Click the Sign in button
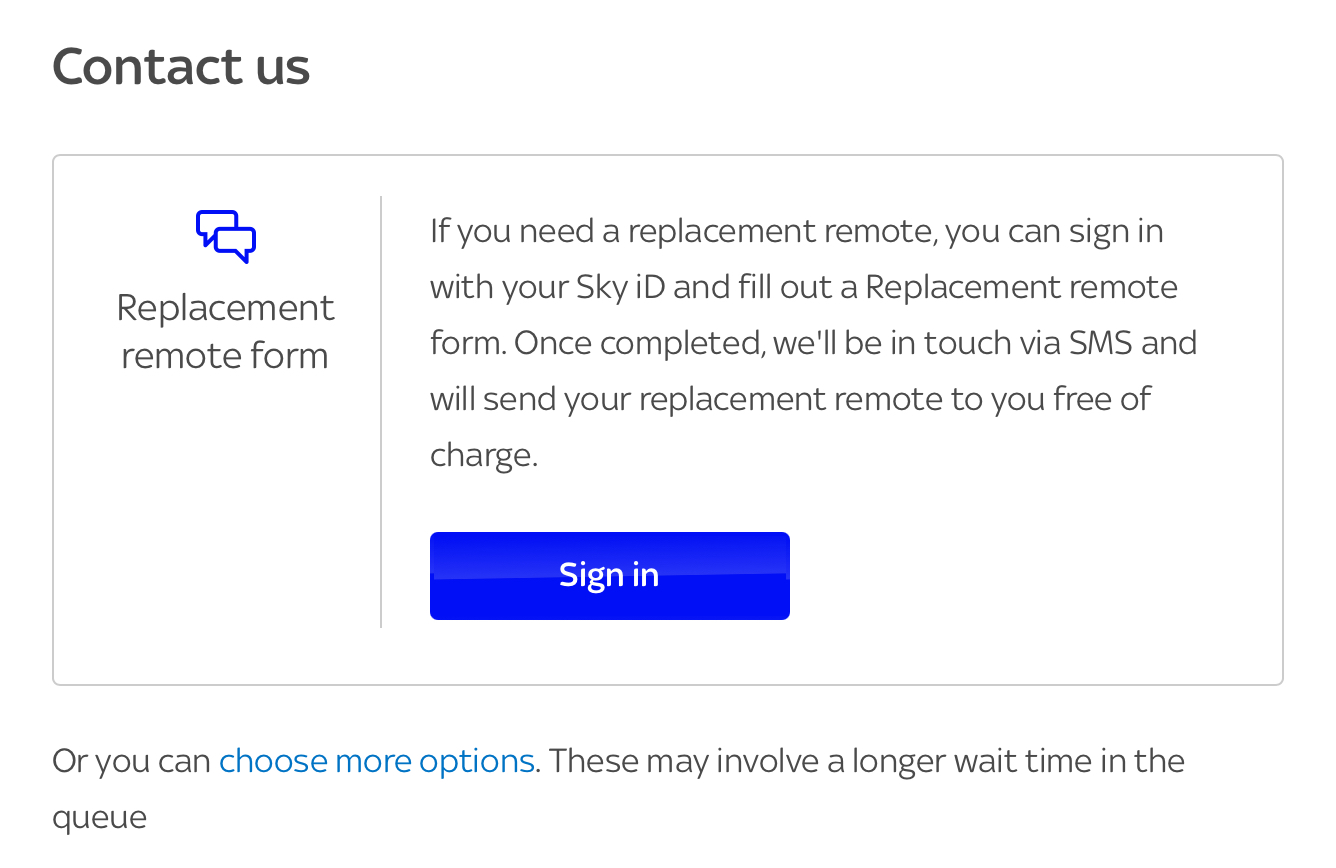Viewport: 1336px width, 868px height. tap(610, 576)
